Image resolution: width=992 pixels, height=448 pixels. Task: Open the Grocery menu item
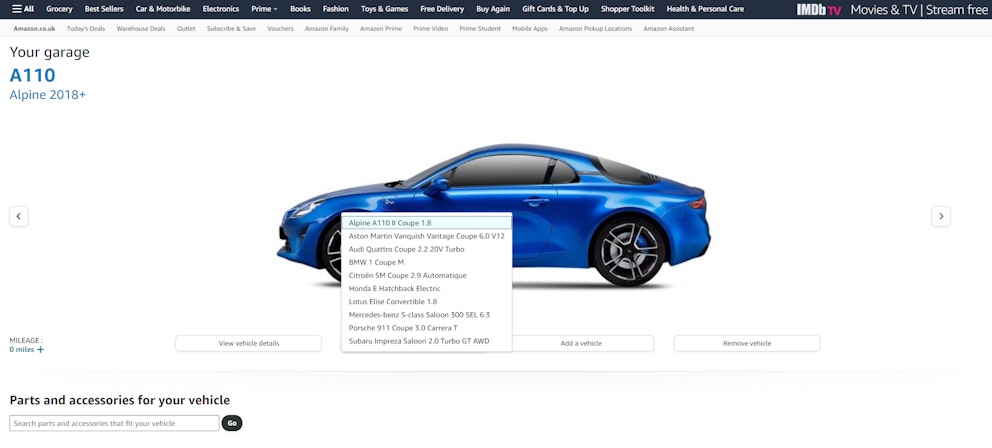point(59,9)
